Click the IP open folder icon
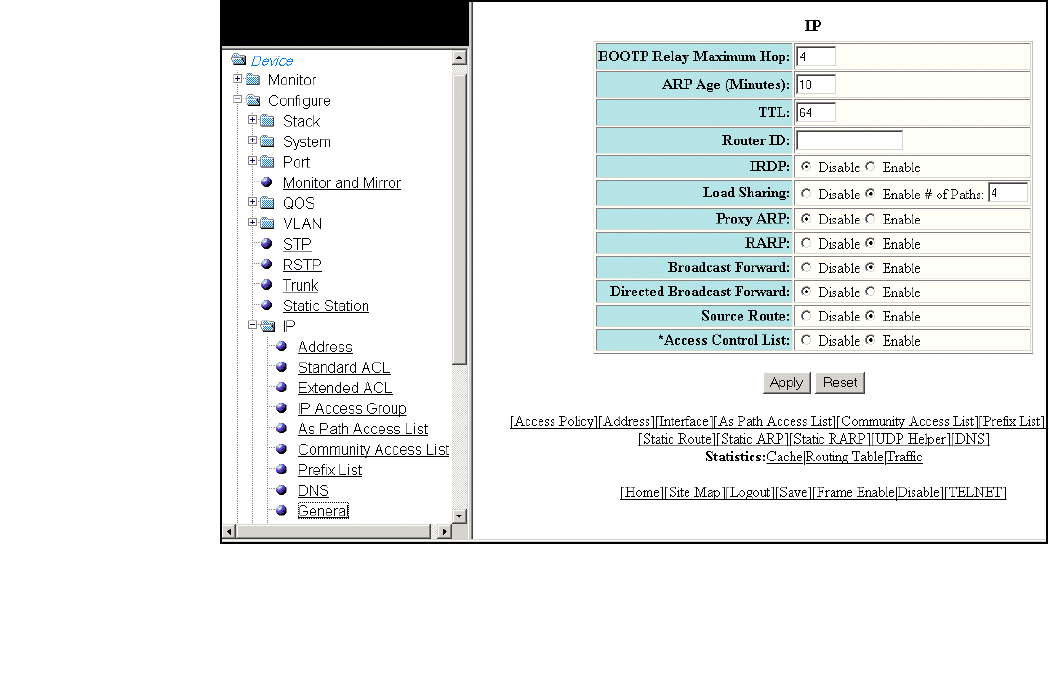This screenshot has height=700, width=1049. [268, 326]
